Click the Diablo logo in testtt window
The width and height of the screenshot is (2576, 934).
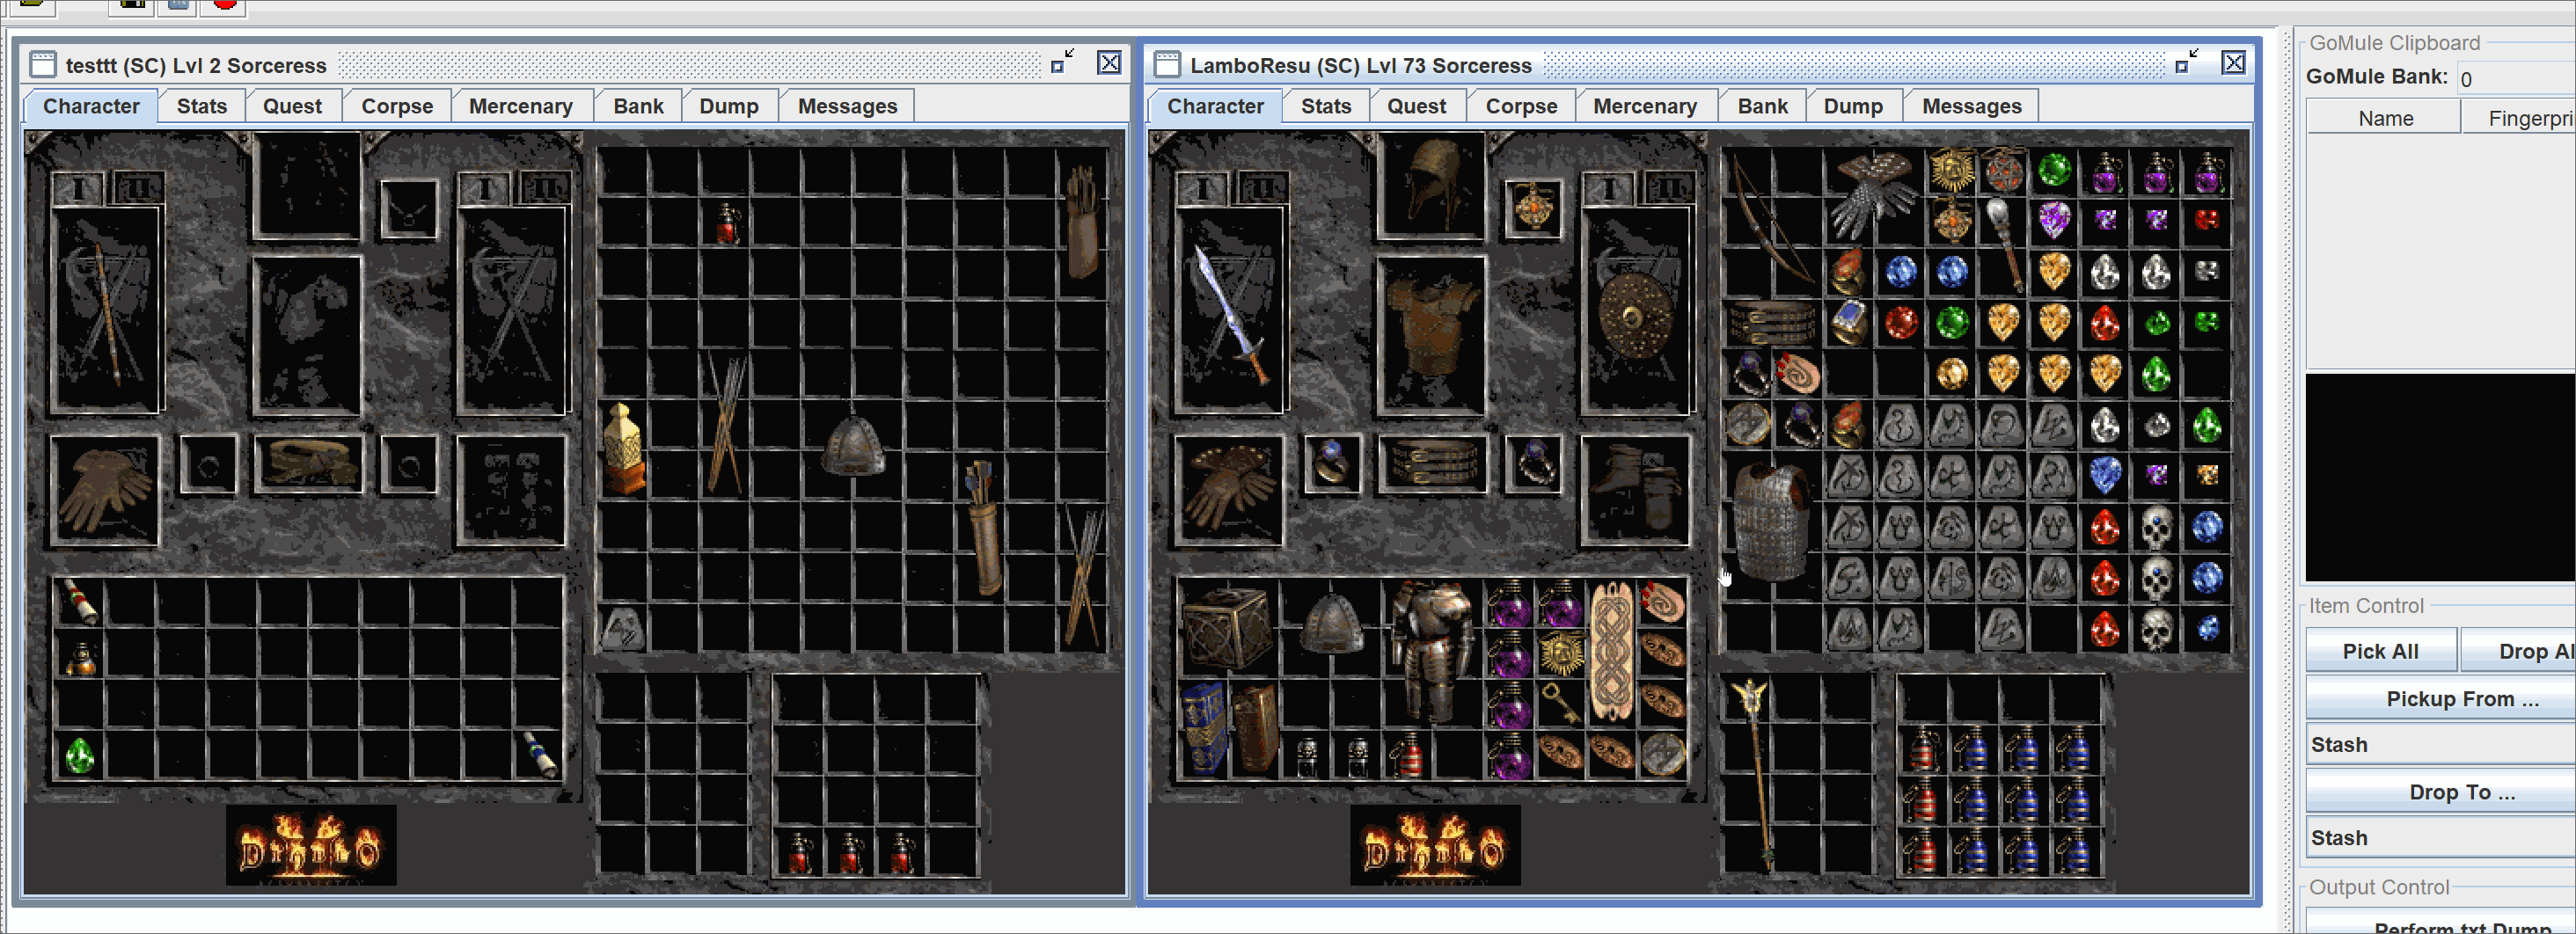pos(311,846)
